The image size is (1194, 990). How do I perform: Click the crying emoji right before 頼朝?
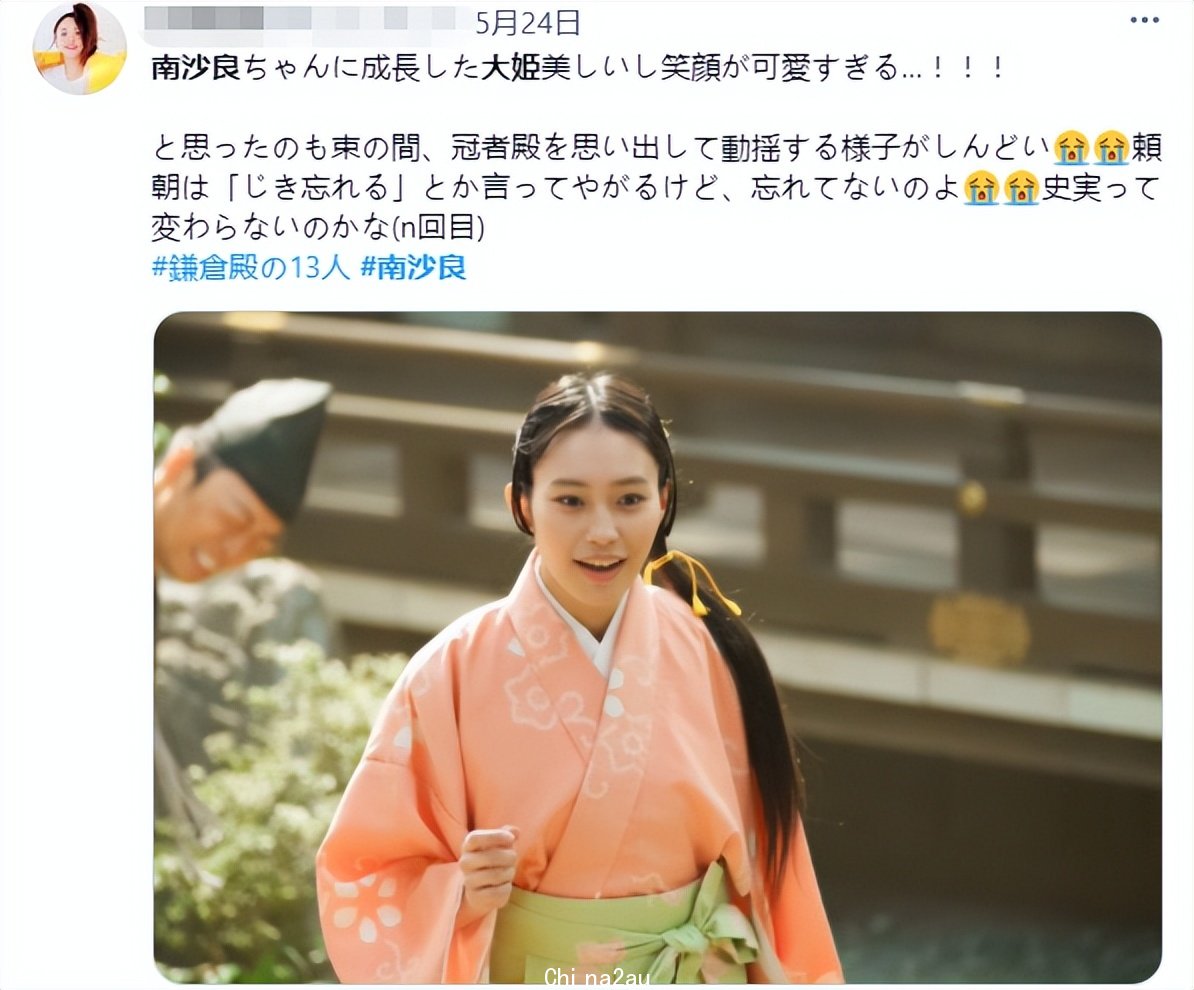1111,148
